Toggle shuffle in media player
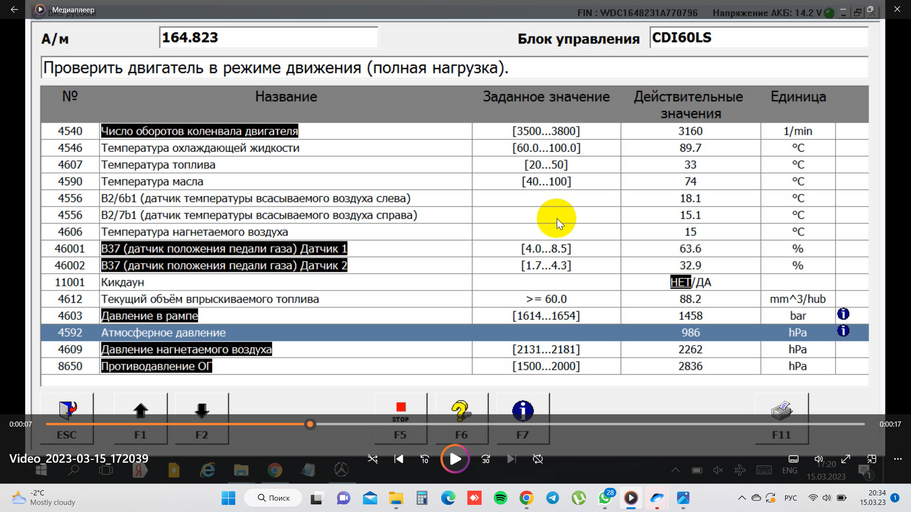 pos(372,459)
